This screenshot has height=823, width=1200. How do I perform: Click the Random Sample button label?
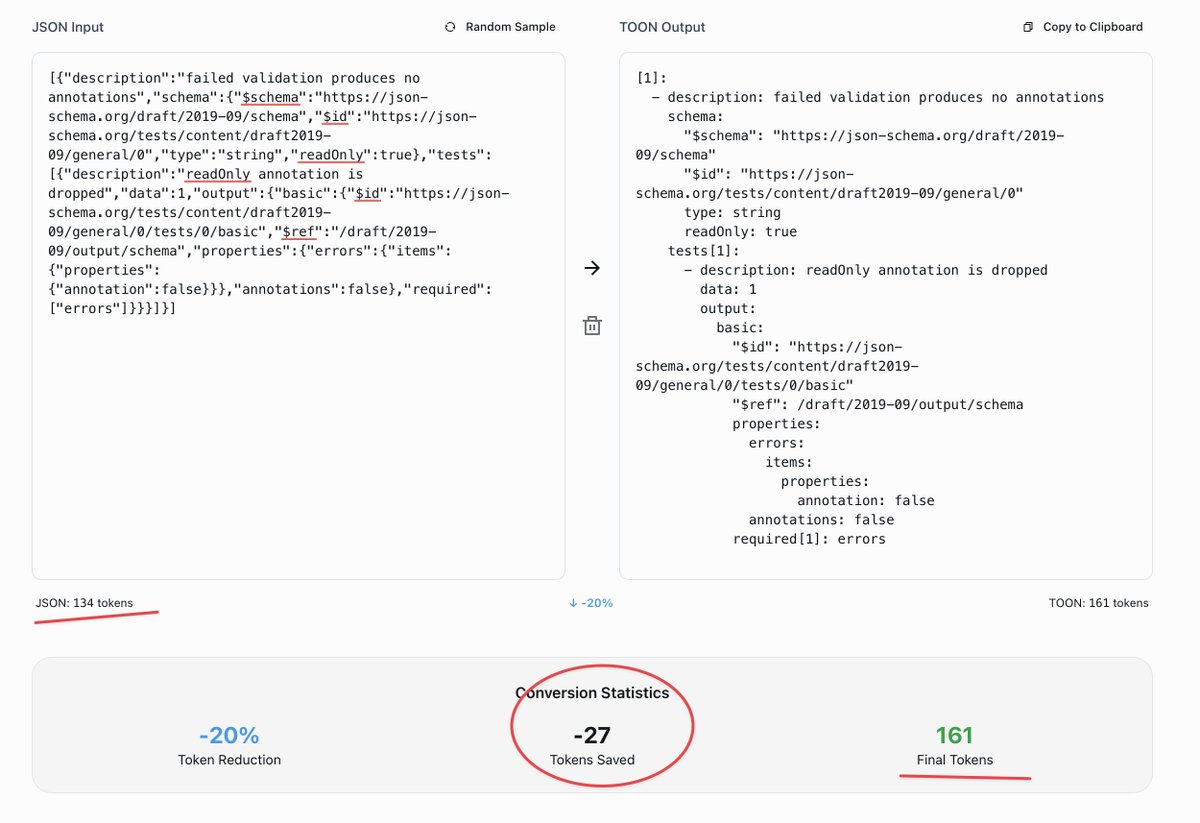click(x=510, y=27)
